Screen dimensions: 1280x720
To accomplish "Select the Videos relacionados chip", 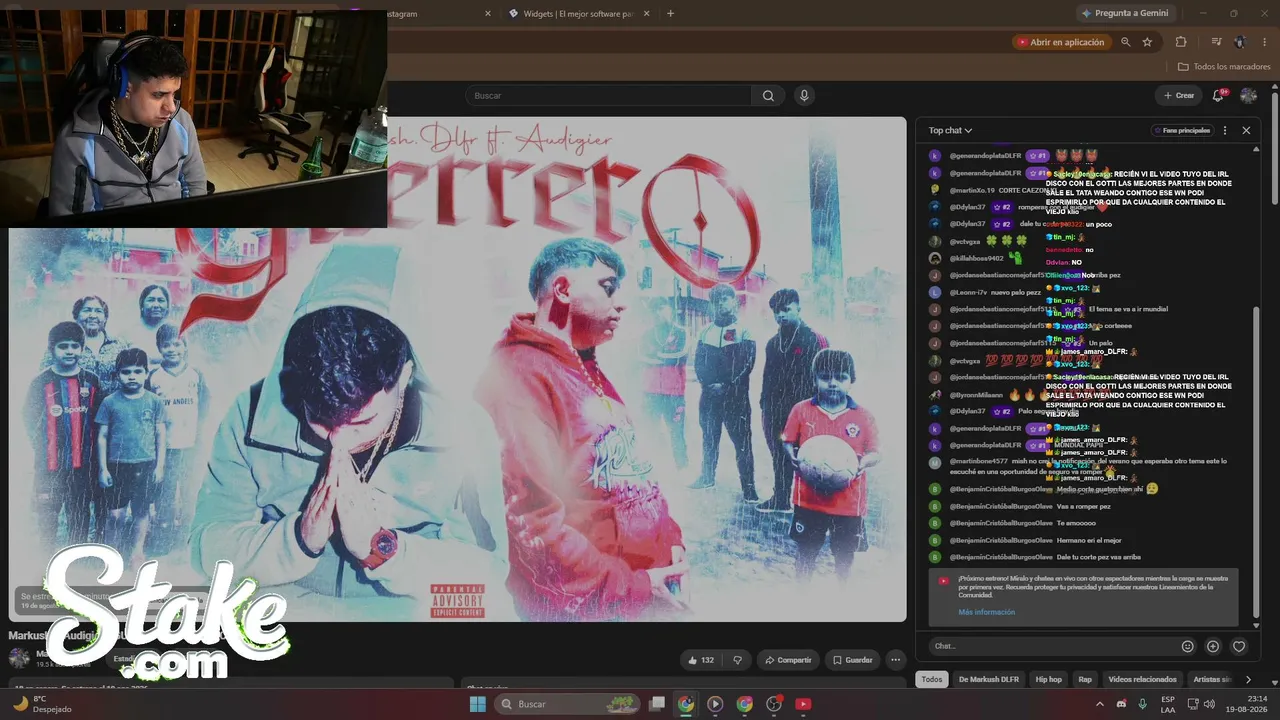I will coord(1142,679).
